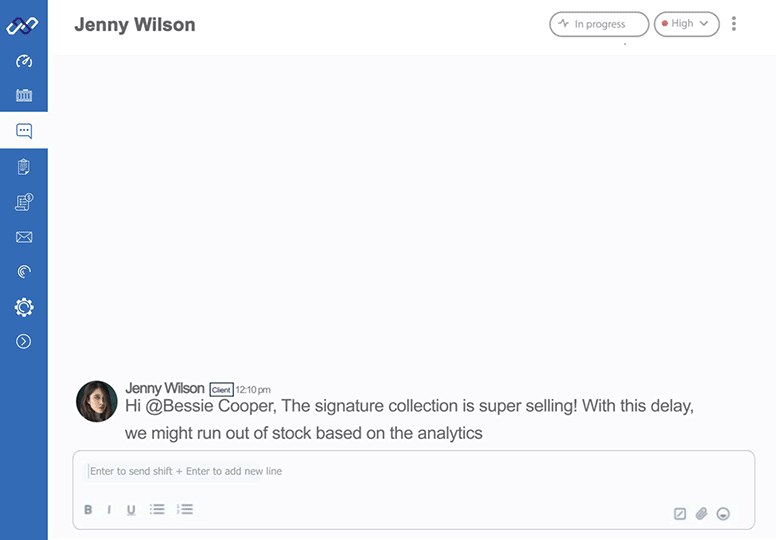
Task: Open the mail envelope sidebar icon
Action: (x=24, y=237)
